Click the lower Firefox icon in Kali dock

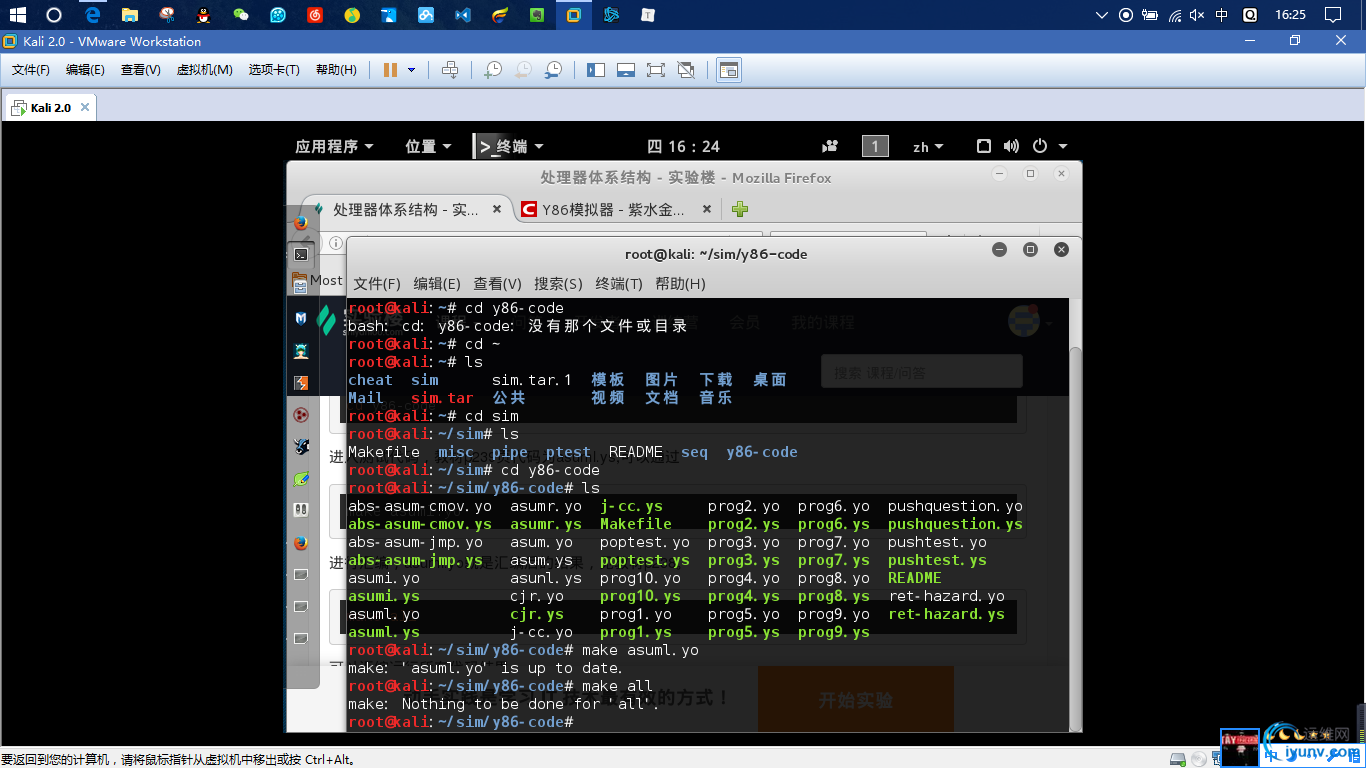[x=300, y=543]
